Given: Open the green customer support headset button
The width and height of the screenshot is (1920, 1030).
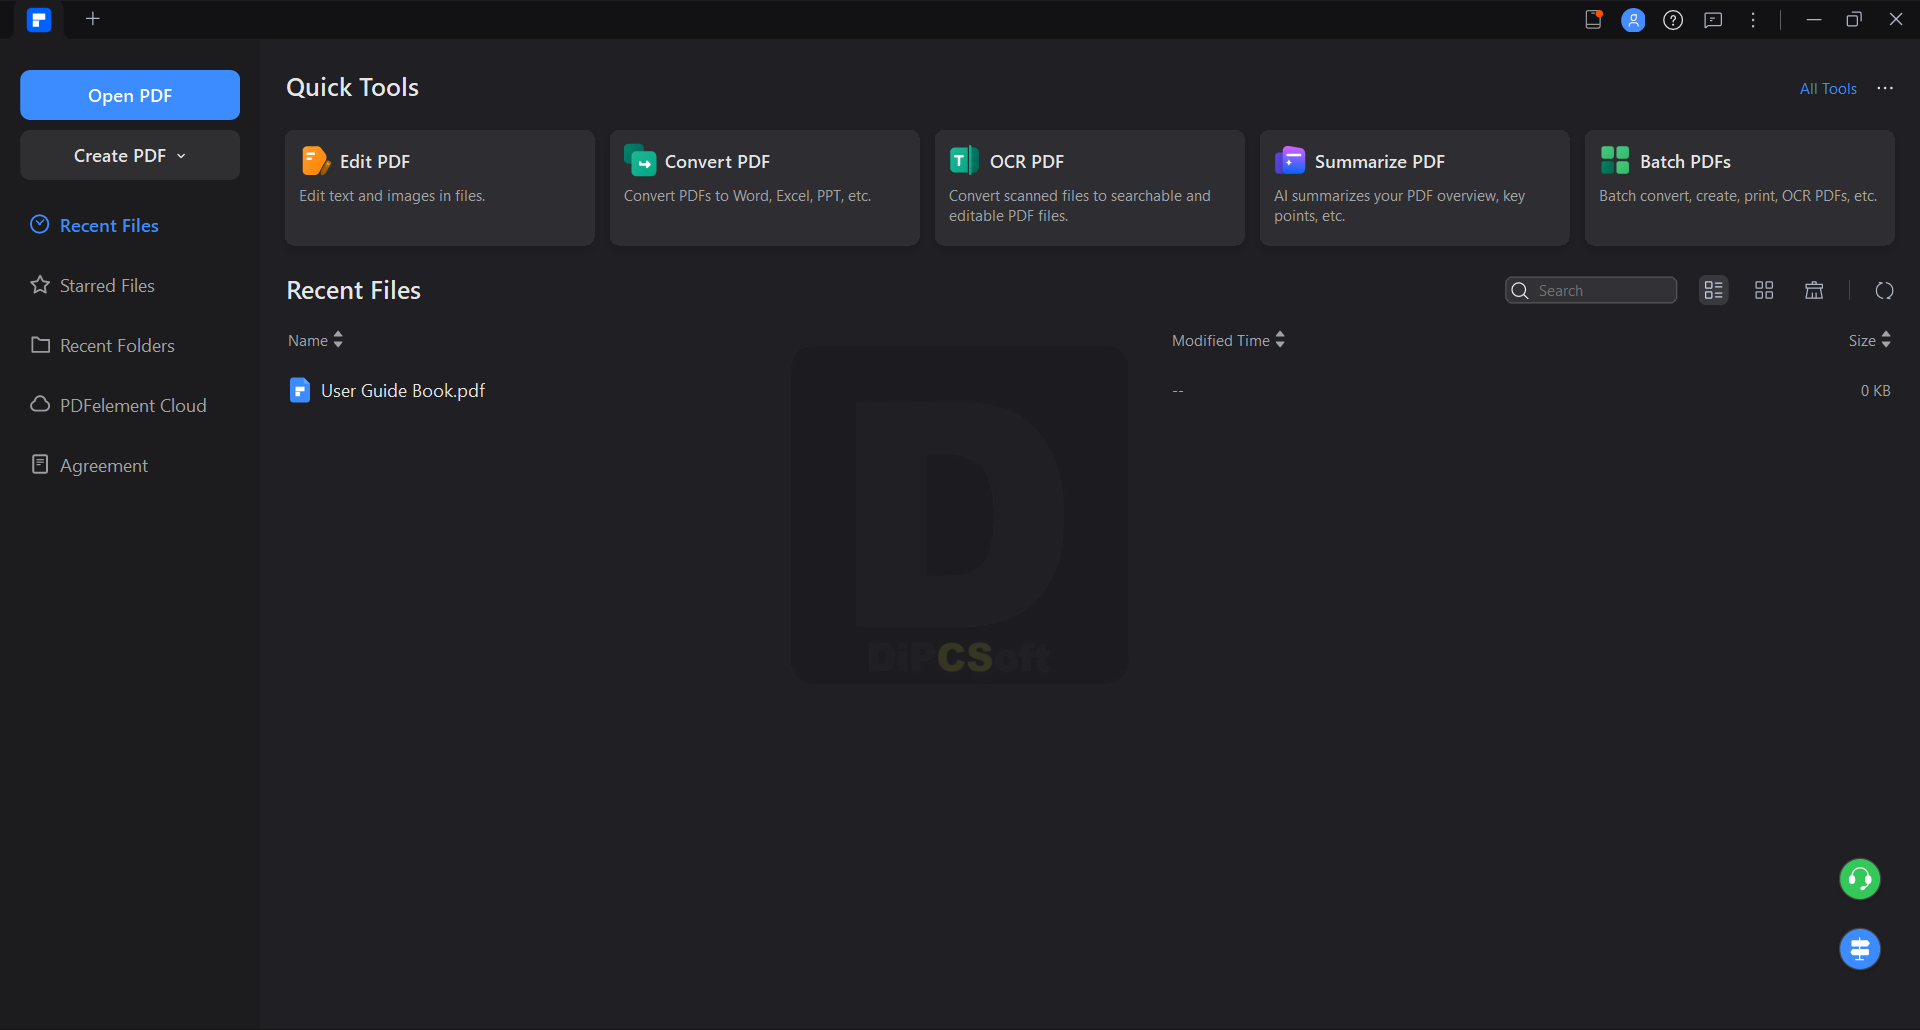Looking at the screenshot, I should (1860, 879).
